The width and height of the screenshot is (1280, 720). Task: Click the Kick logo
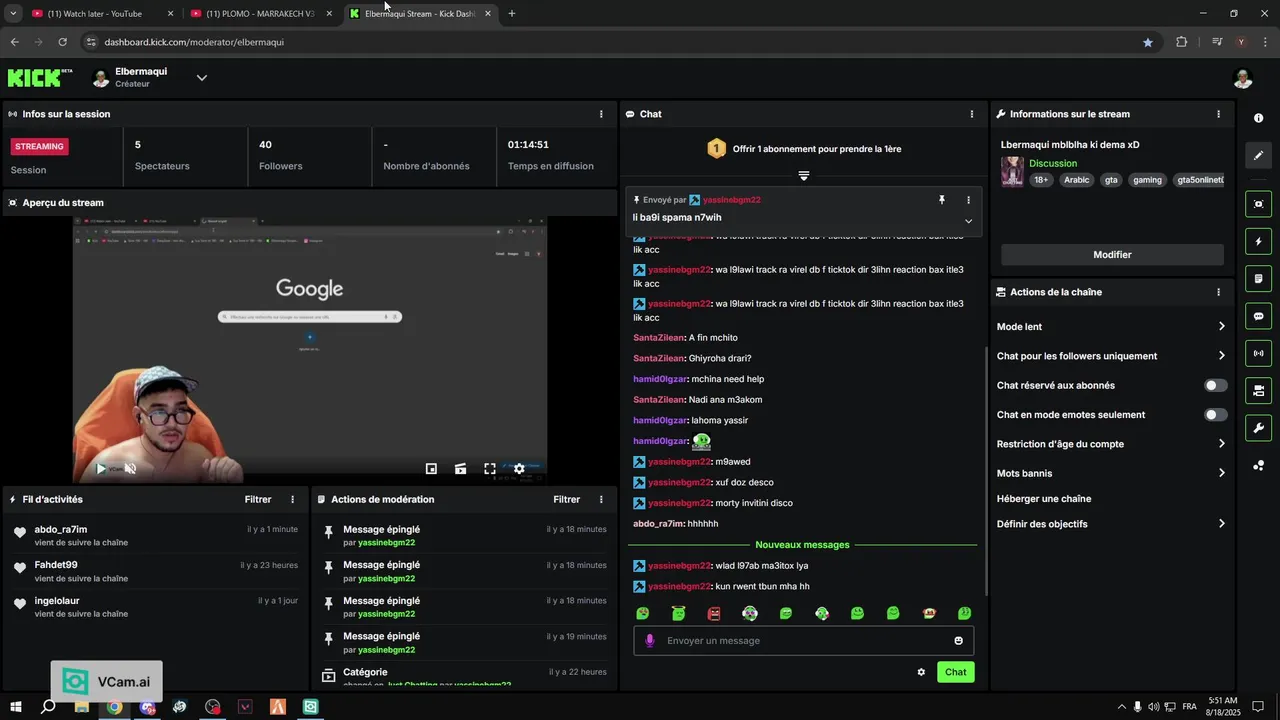coord(40,78)
